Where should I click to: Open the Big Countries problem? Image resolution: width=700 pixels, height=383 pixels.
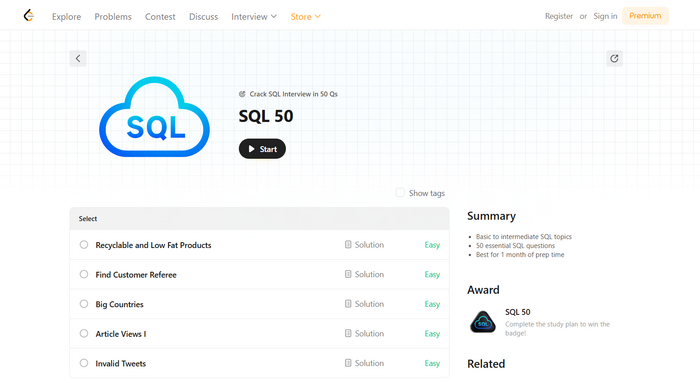(x=119, y=304)
